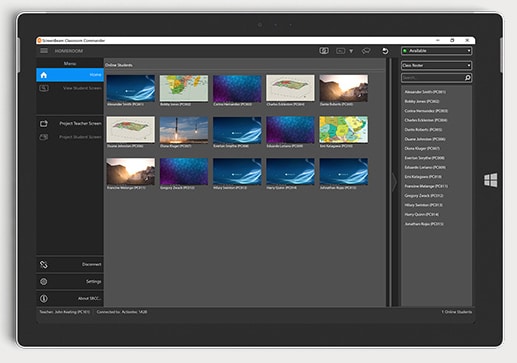
Task: Select Corina Hernandez (PC003) in roster list
Action: 426,111
